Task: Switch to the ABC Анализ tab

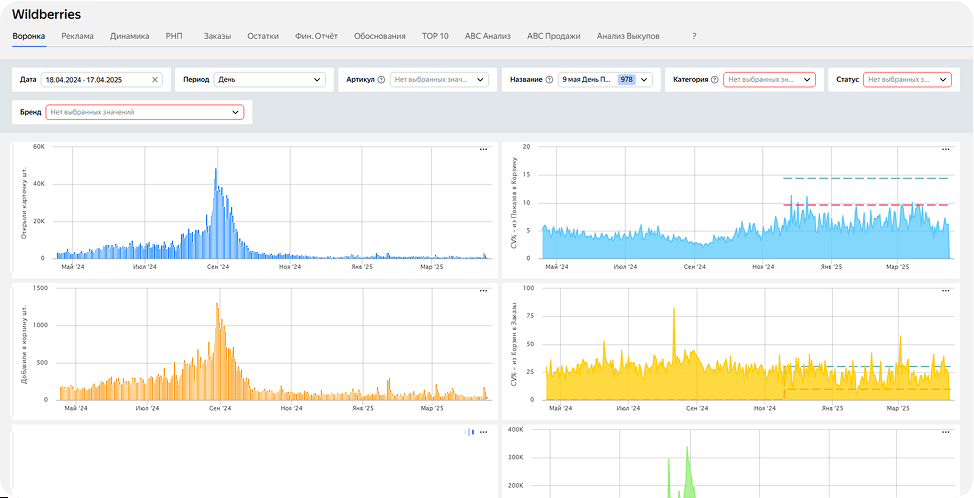Action: [x=488, y=36]
